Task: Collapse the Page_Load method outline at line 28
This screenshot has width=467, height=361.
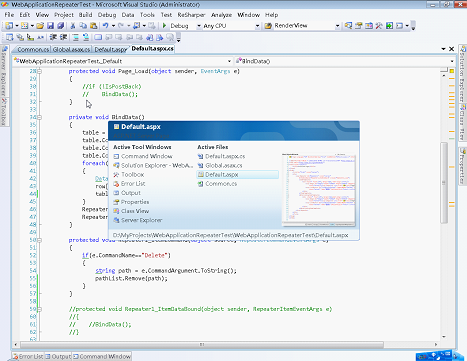Action: 39,71
